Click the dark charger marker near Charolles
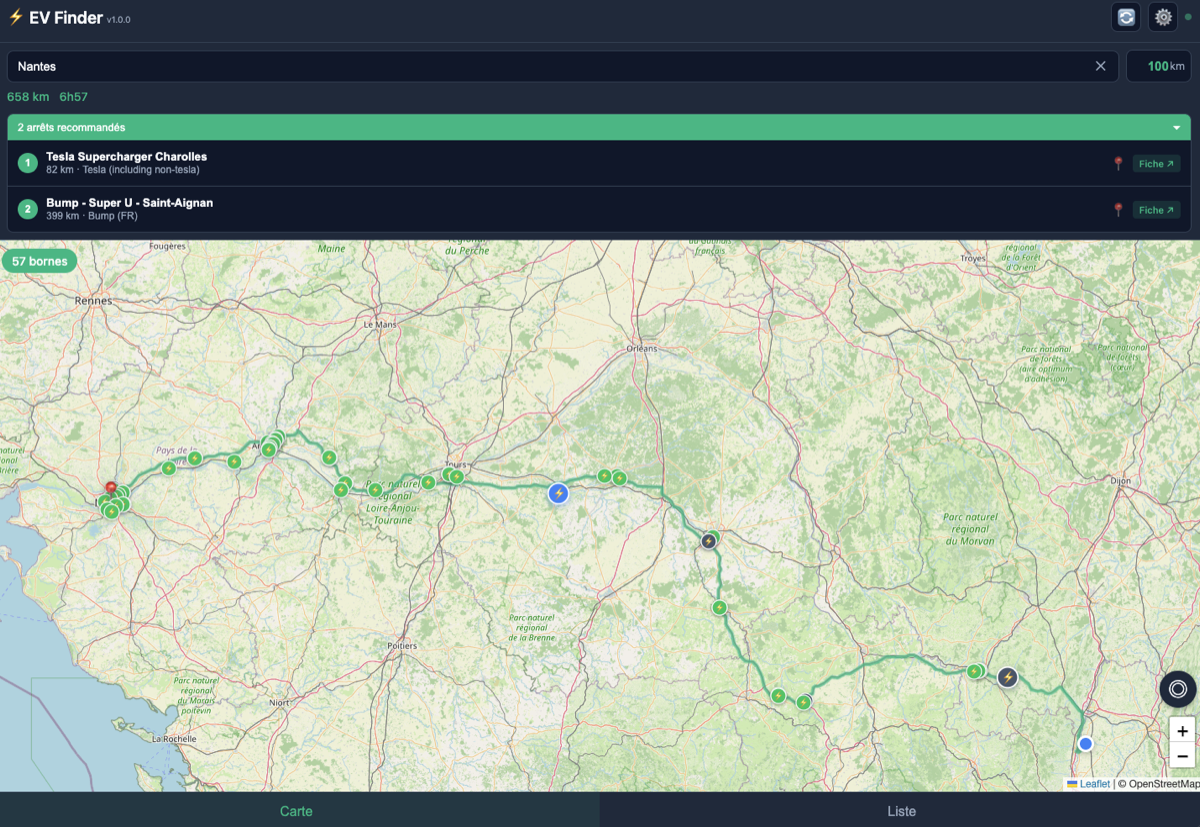The width and height of the screenshot is (1200, 827). 1008,678
